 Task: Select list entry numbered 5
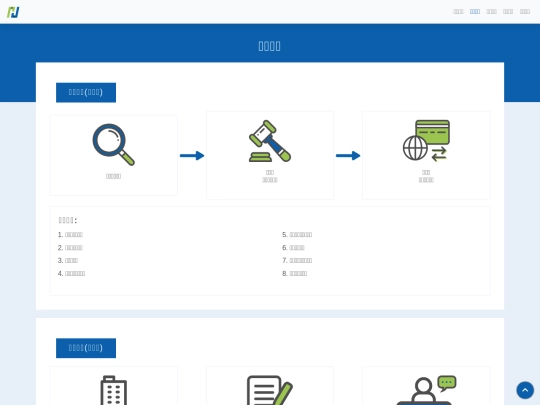click(x=297, y=235)
